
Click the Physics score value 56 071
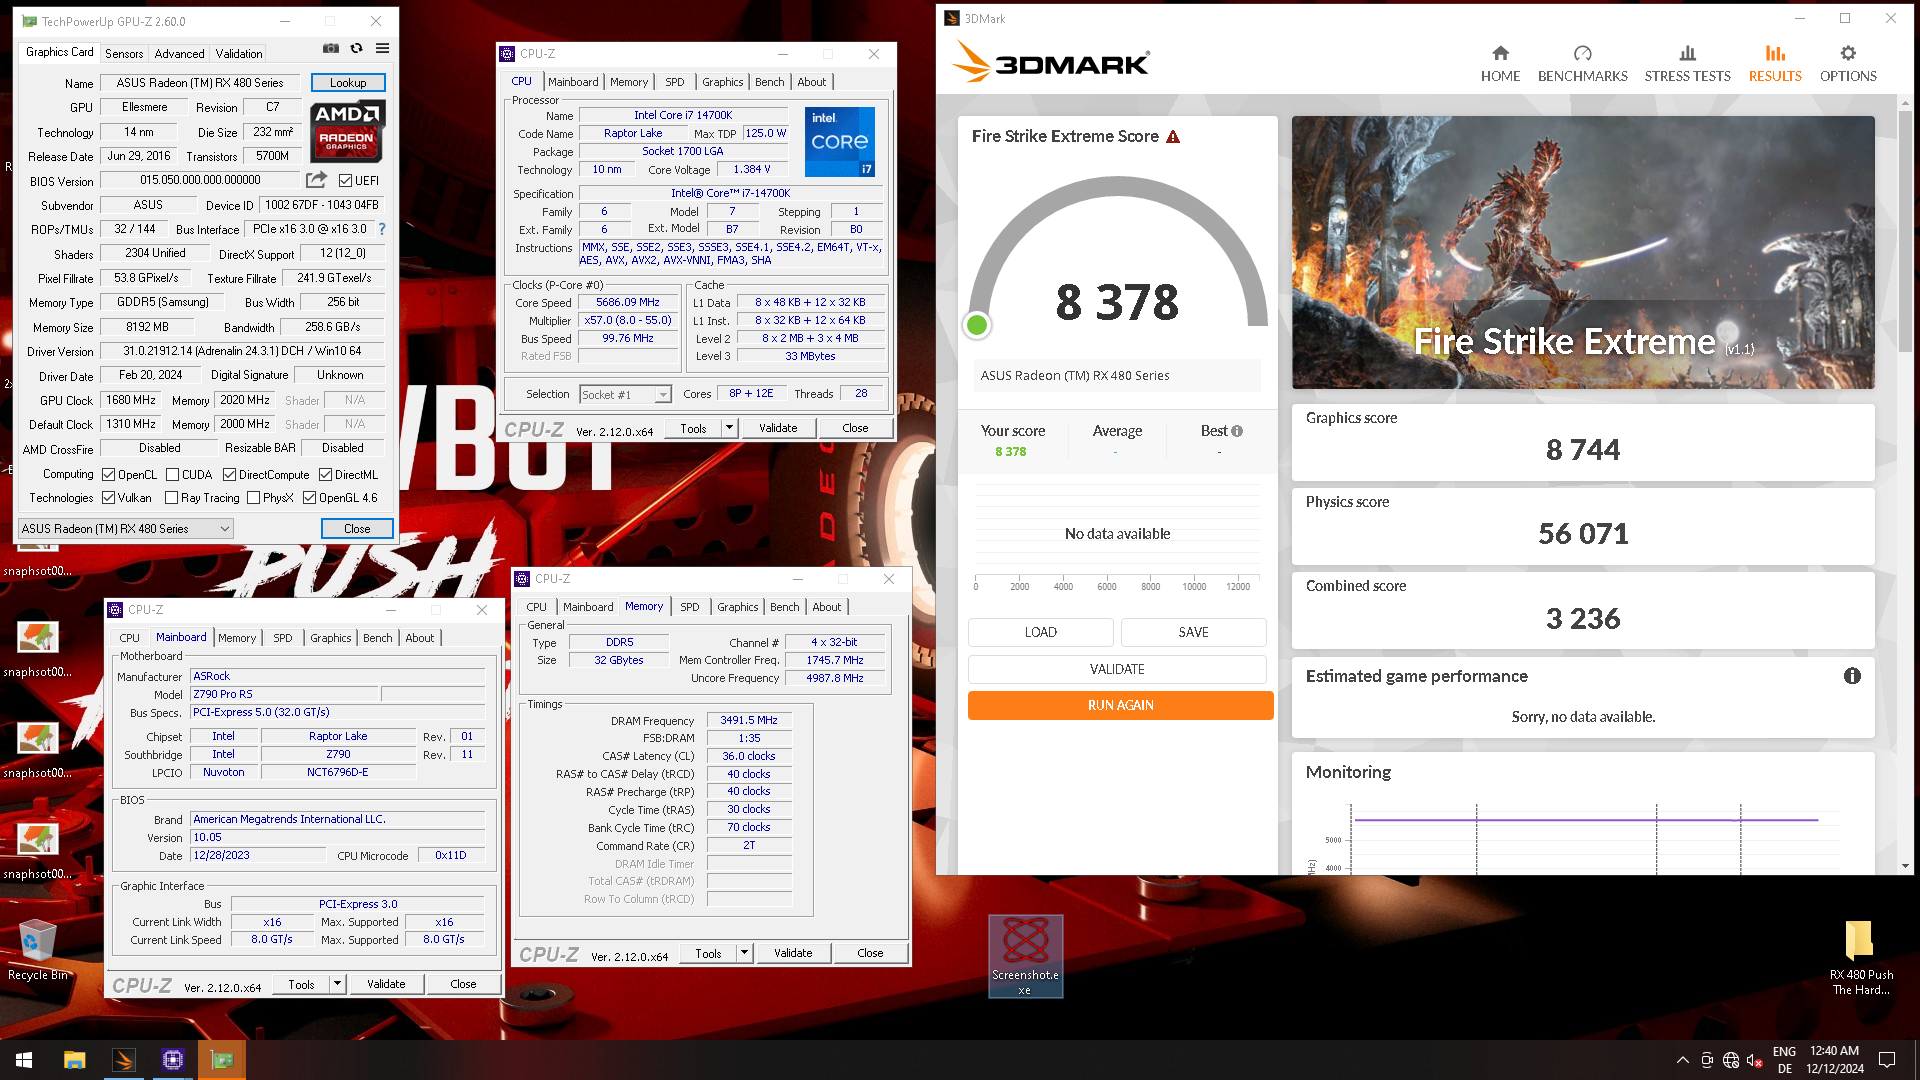[1583, 534]
